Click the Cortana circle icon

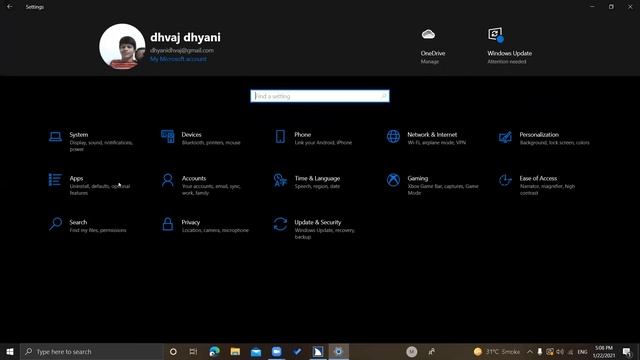(x=173, y=351)
